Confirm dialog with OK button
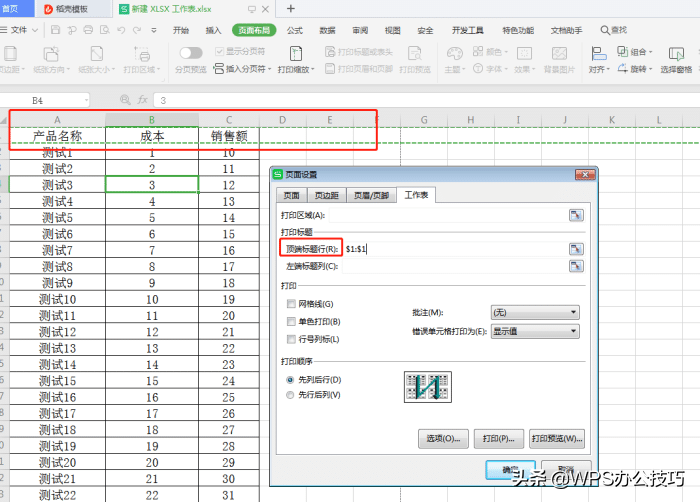 (x=510, y=470)
